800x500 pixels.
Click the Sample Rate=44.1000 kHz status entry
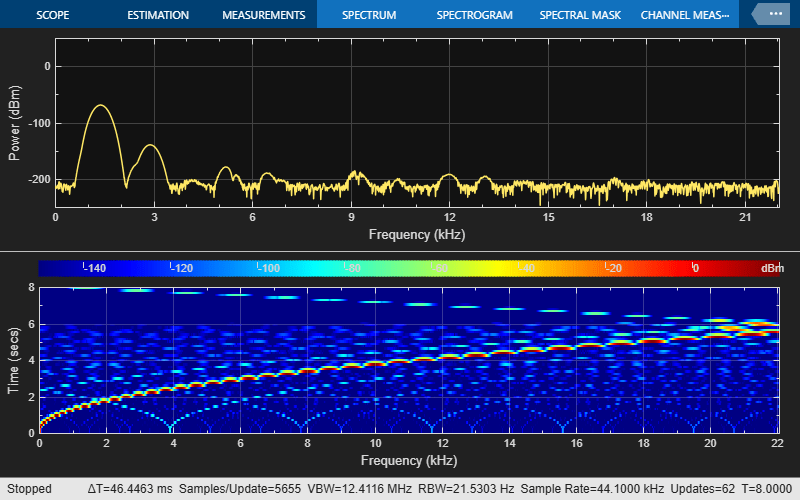point(592,489)
